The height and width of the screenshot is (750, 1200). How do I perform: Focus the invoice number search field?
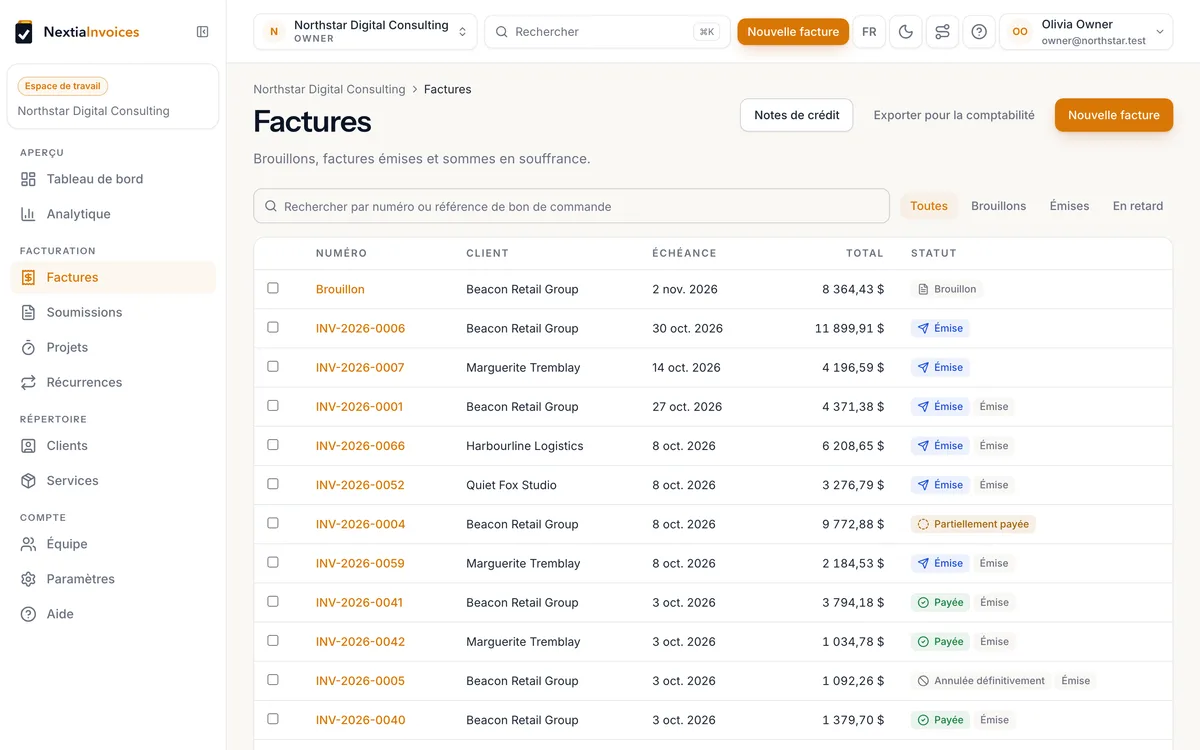tap(572, 206)
